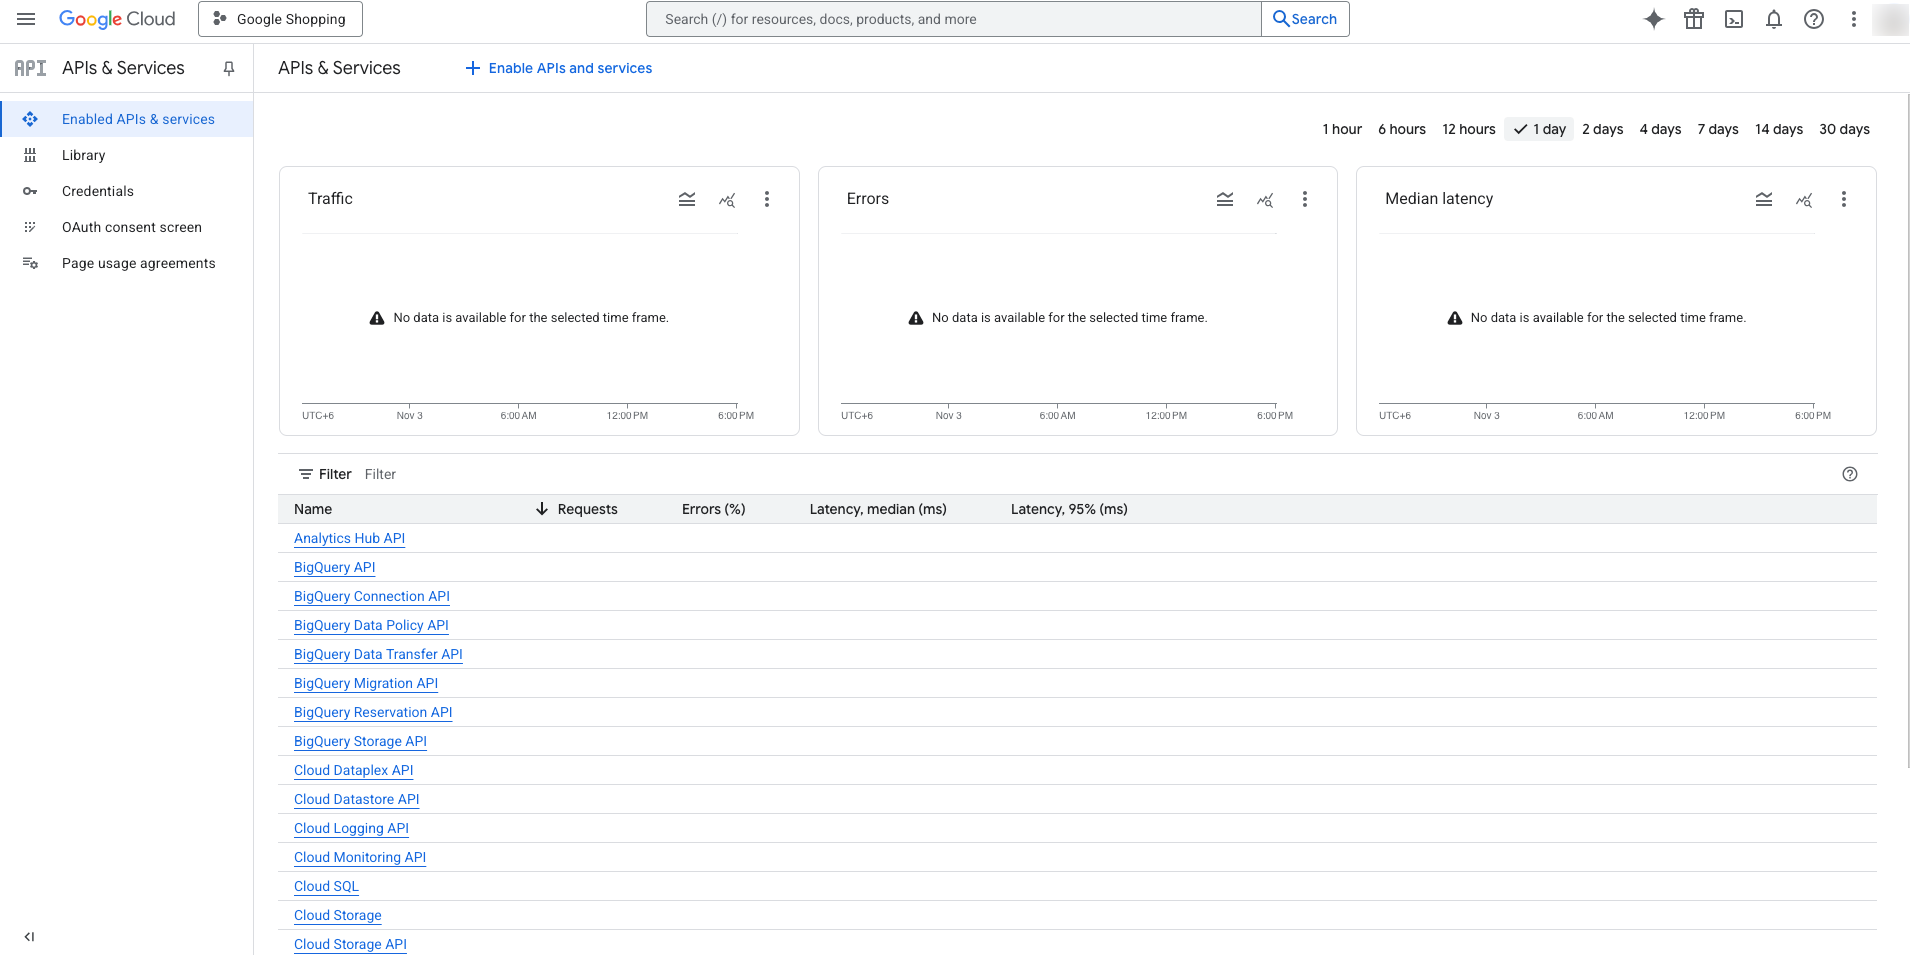Go to Credentials in sidebar
The width and height of the screenshot is (1910, 955).
pos(97,191)
